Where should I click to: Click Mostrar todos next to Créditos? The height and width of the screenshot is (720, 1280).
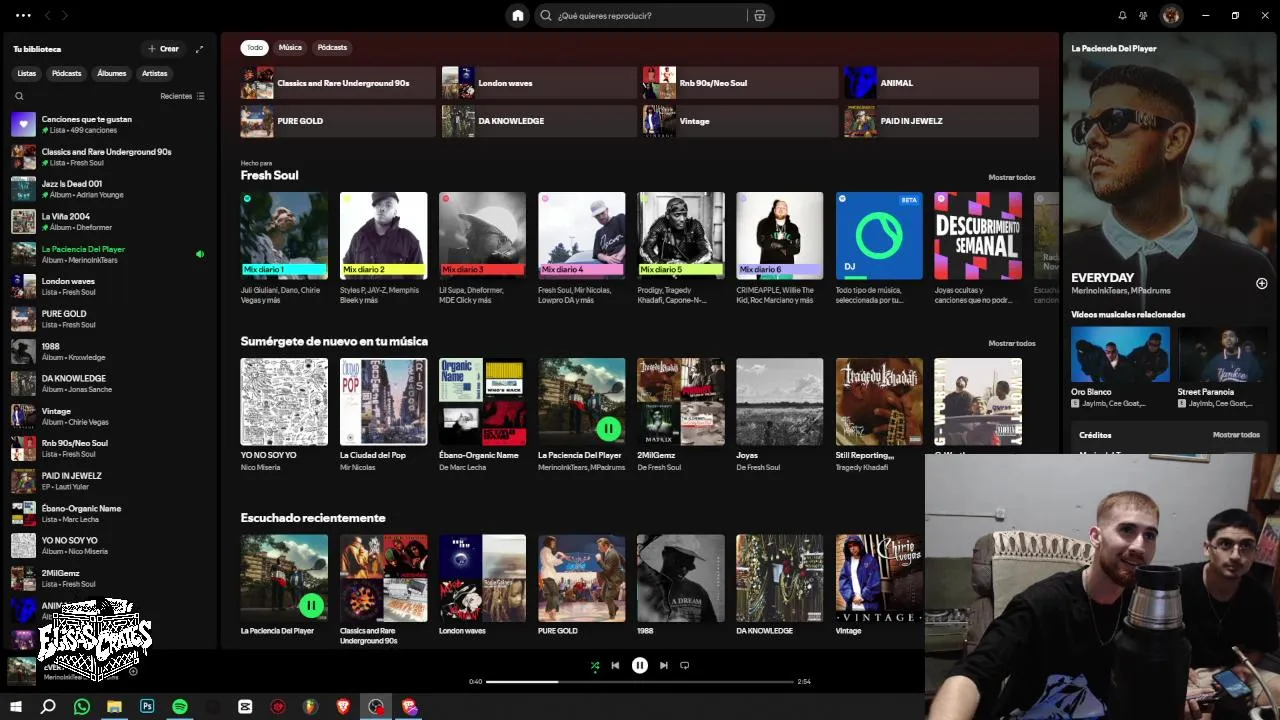pos(1236,435)
